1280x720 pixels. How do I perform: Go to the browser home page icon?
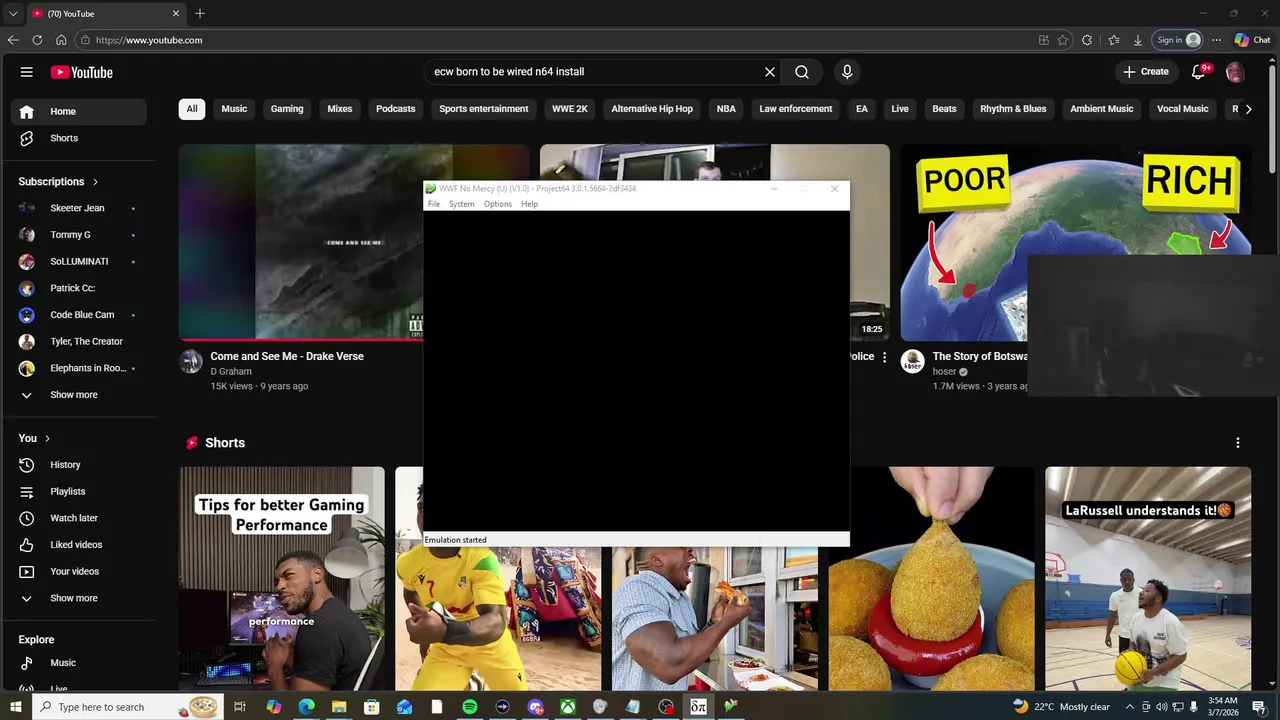[61, 40]
